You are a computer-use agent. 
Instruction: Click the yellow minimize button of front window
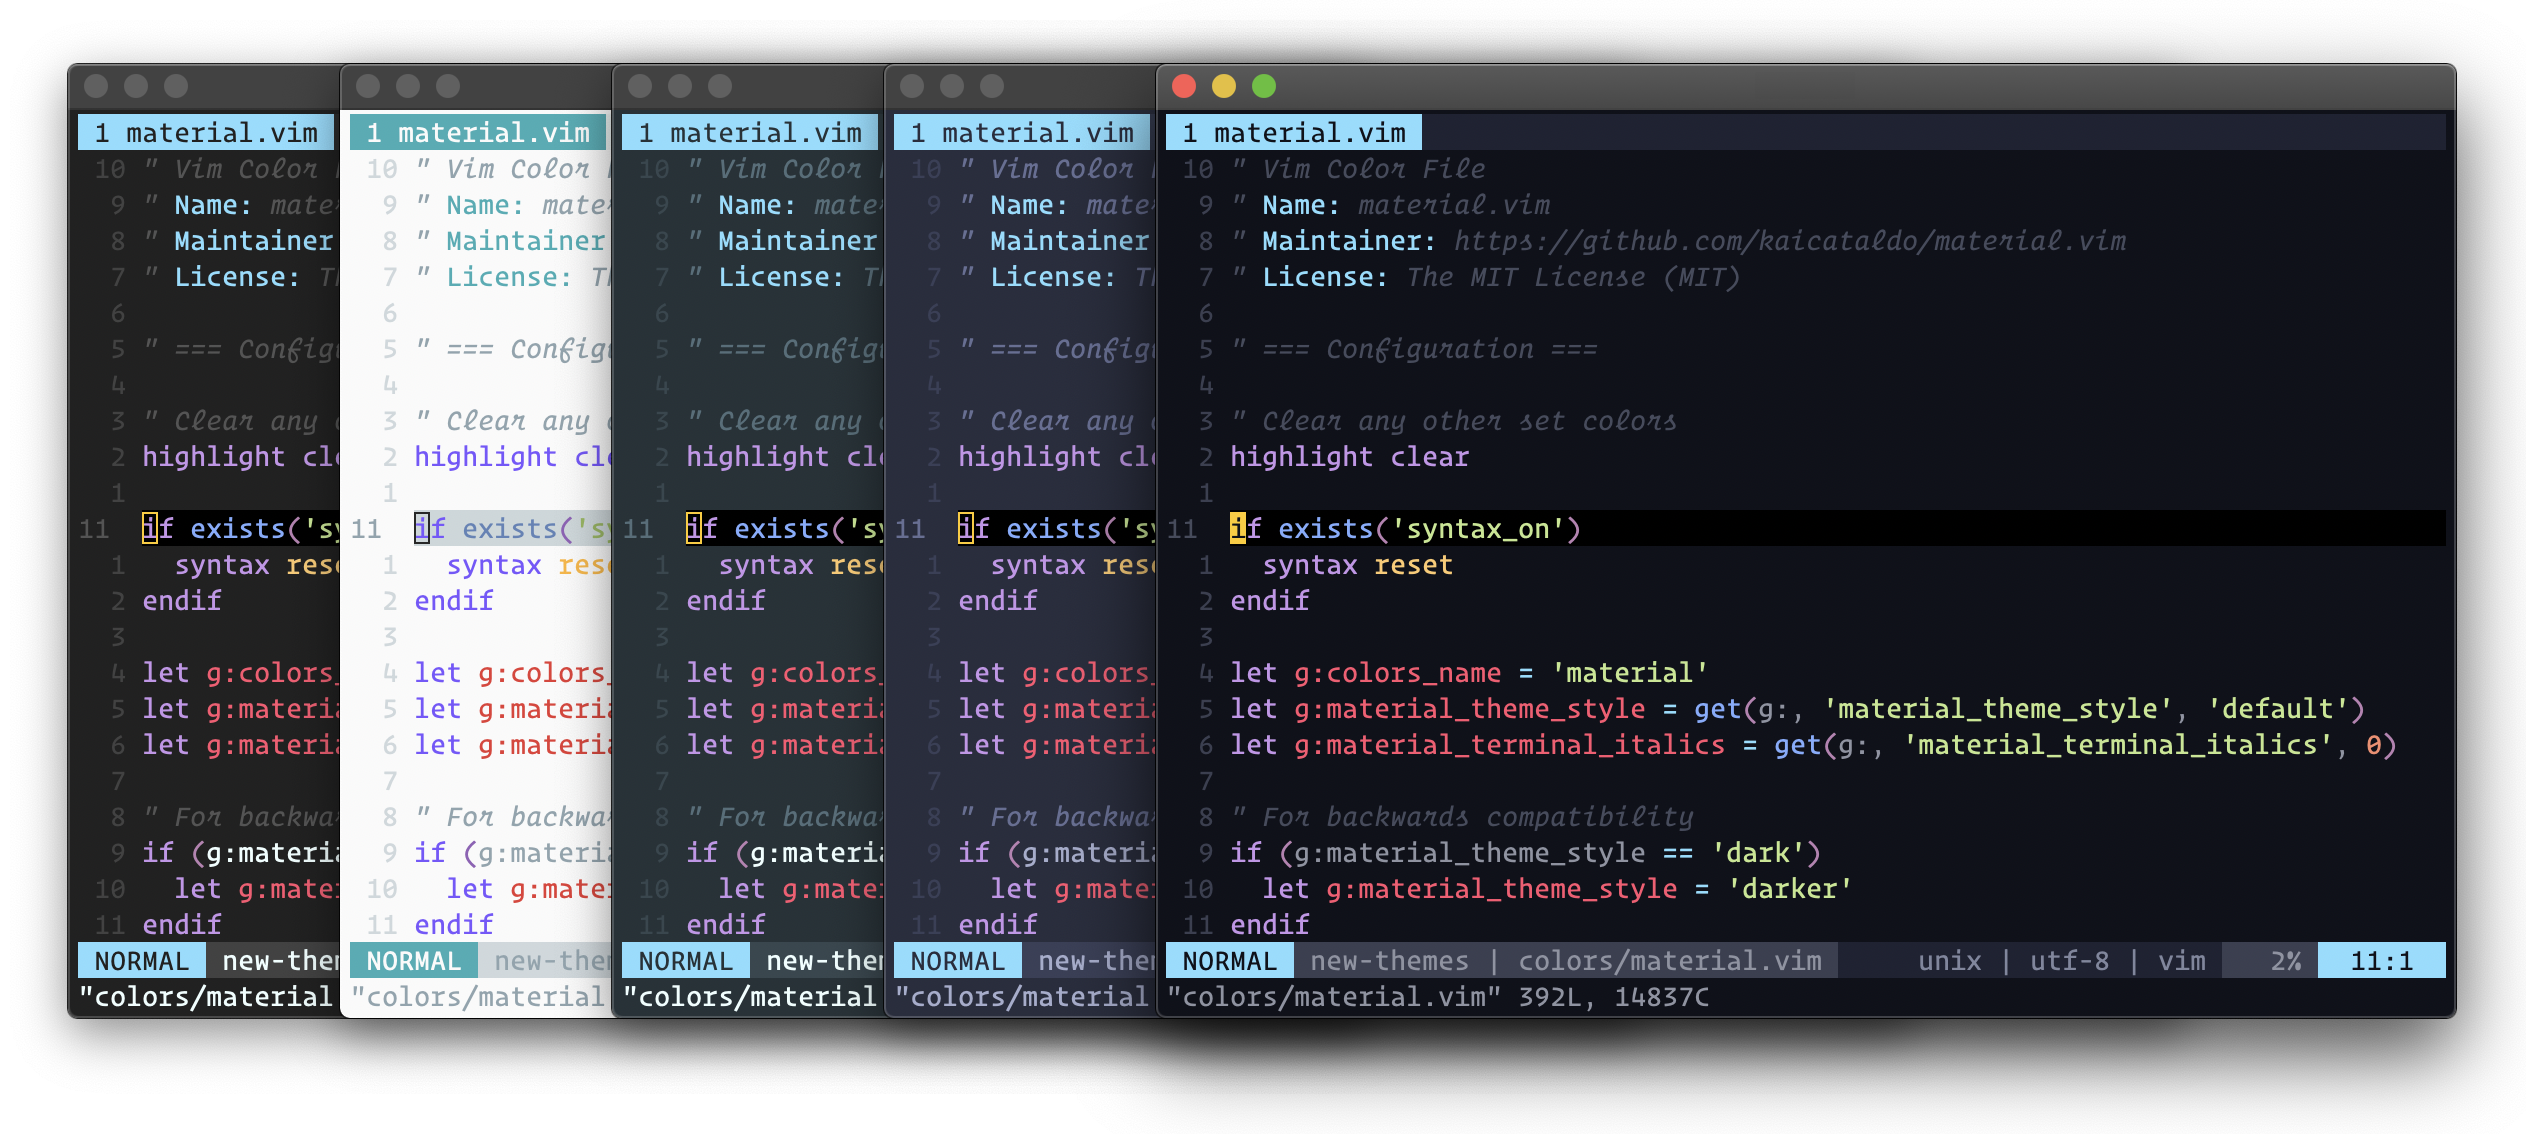click(x=1224, y=86)
